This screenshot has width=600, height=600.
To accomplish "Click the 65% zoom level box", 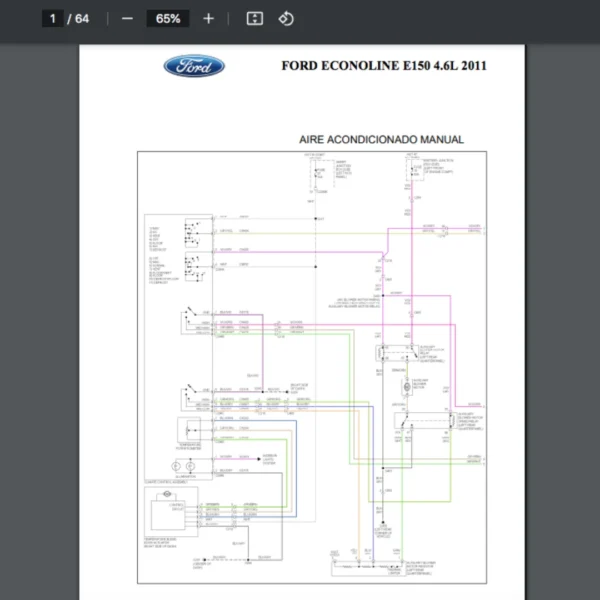I will tap(167, 18).
